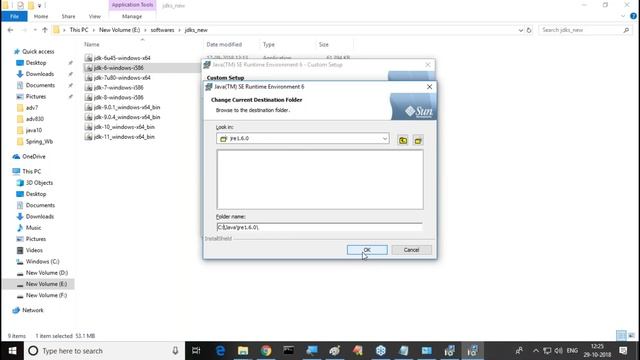
Task: Open the Explorer help icon
Action: (633, 16)
